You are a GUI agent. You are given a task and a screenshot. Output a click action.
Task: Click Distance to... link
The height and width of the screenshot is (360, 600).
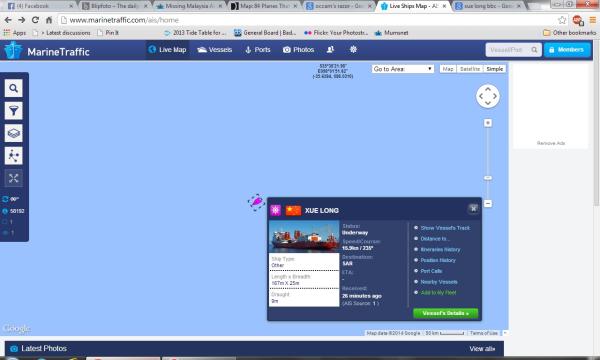[x=435, y=239]
